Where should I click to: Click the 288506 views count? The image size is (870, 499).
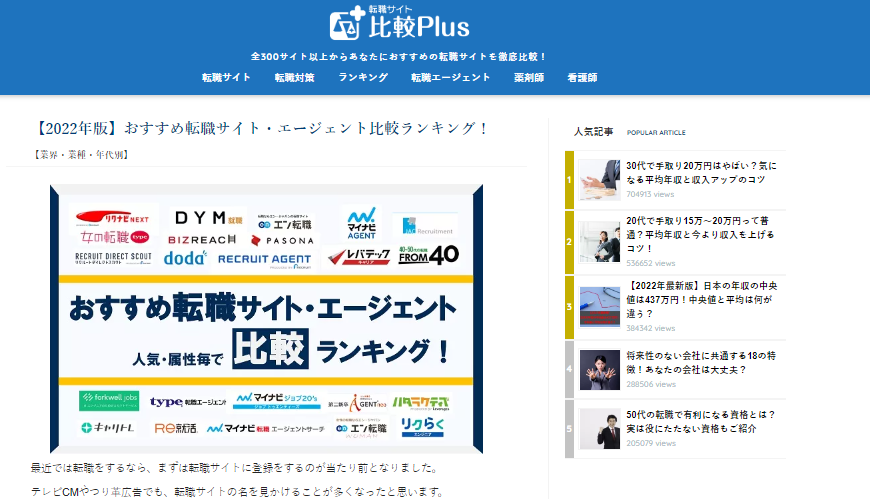point(651,384)
